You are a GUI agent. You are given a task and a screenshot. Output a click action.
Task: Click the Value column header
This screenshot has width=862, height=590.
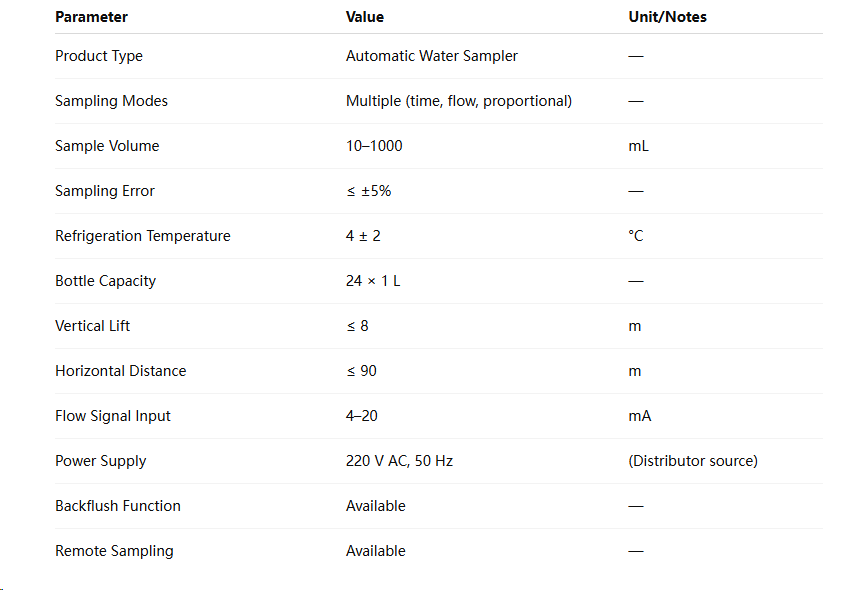[364, 17]
